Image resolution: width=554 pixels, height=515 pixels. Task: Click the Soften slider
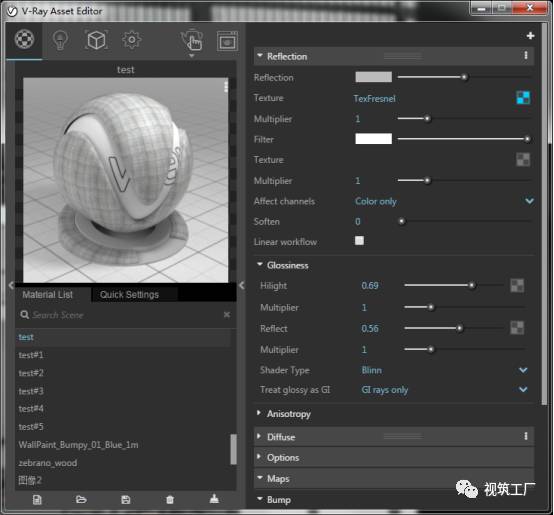tap(464, 221)
